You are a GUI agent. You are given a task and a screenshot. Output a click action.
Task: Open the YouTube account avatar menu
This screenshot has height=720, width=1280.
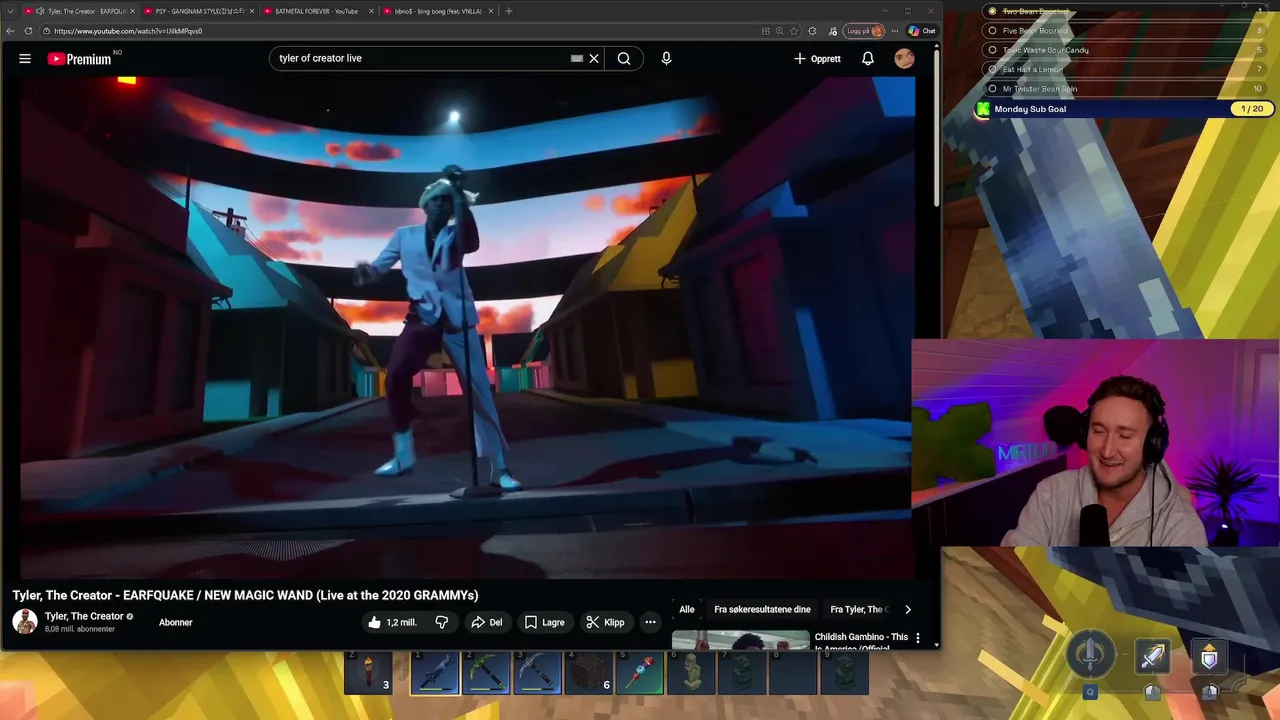click(904, 59)
